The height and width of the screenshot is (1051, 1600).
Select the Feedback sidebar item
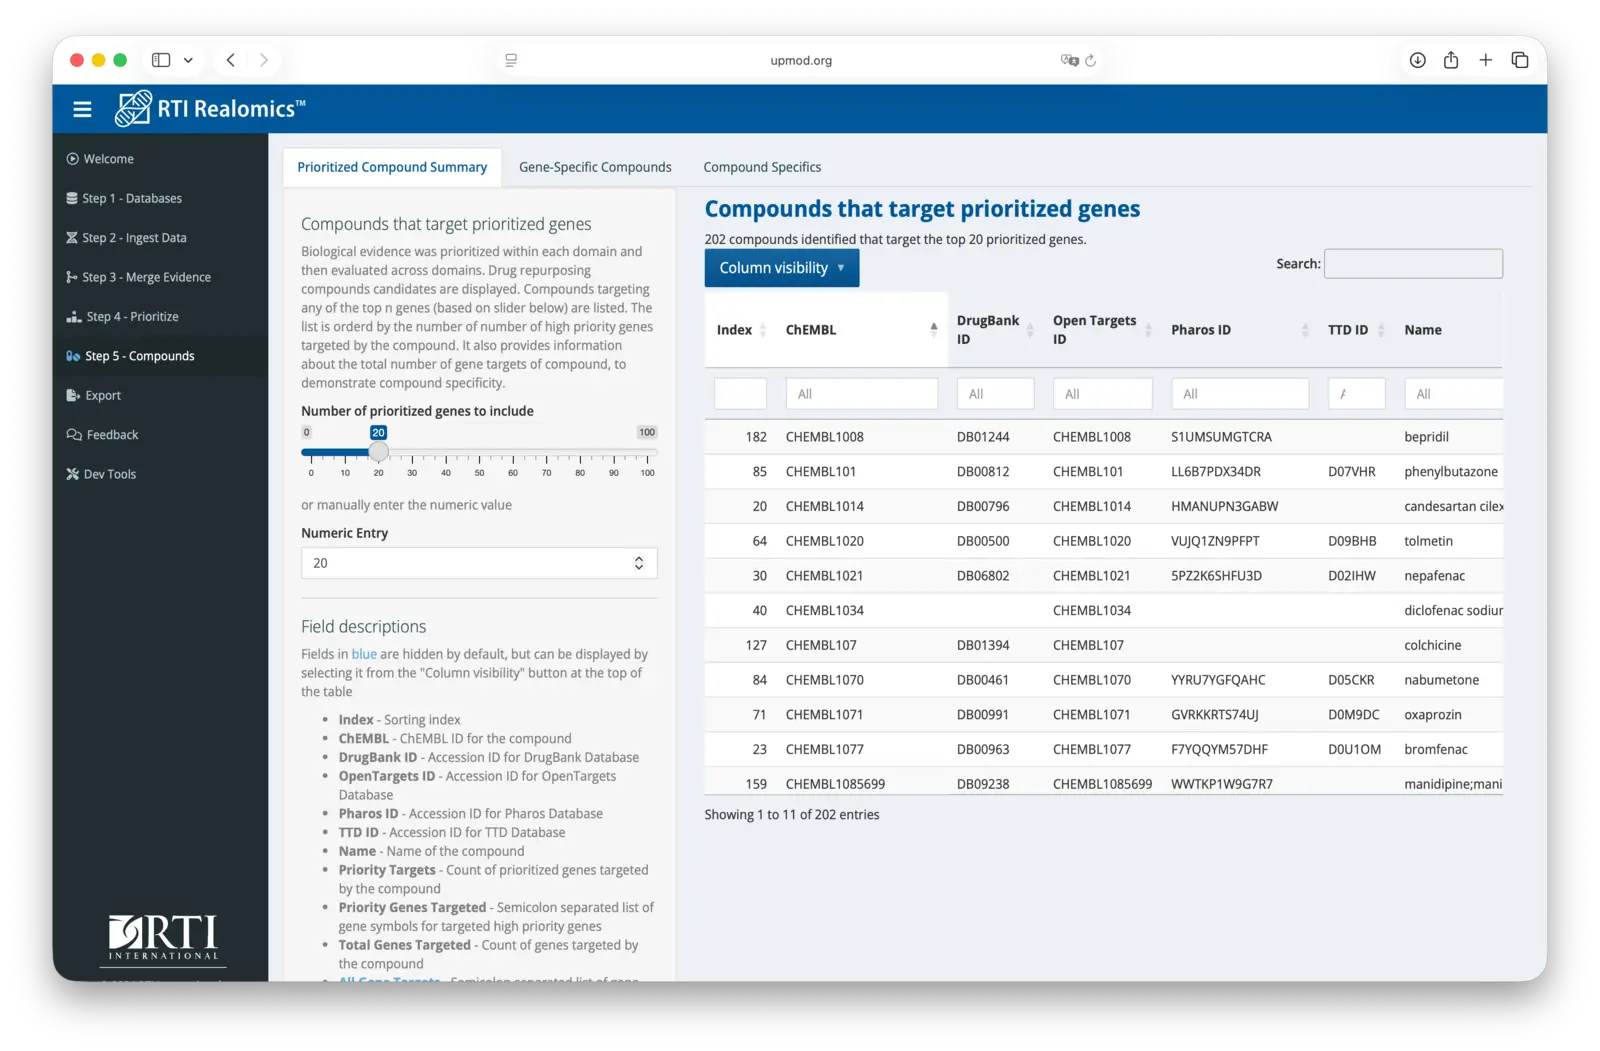pos(112,434)
